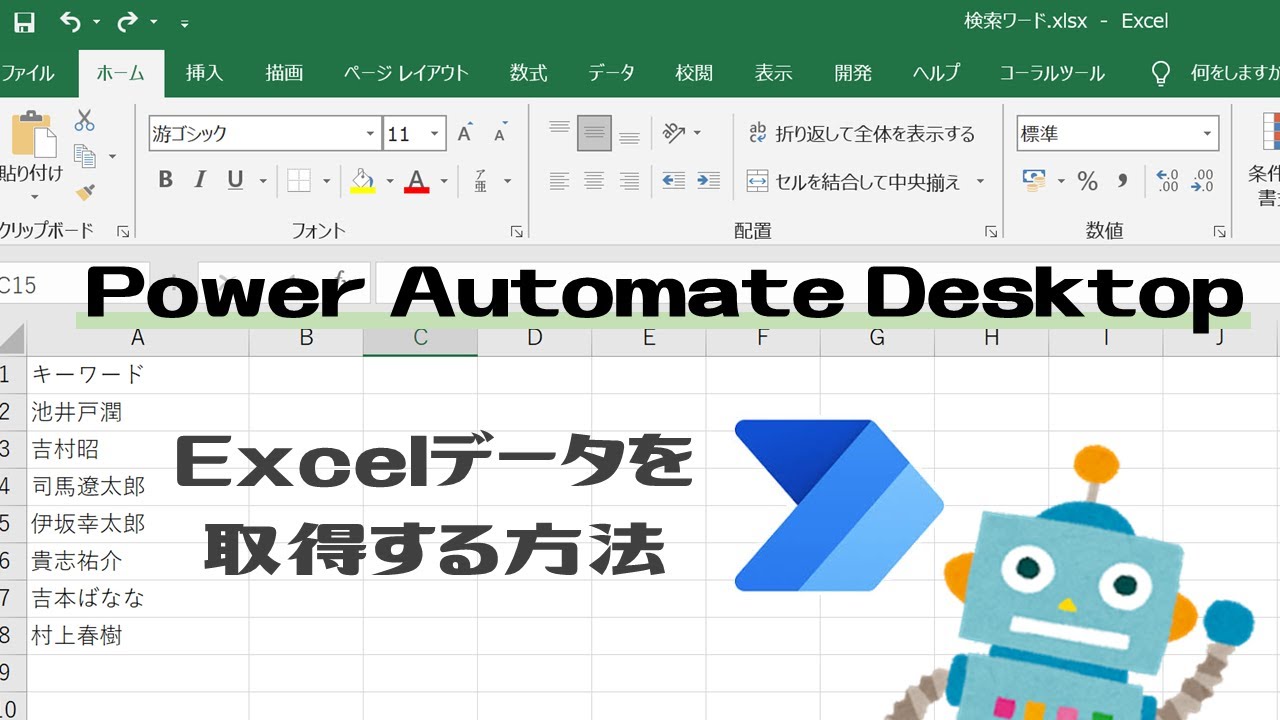Open the ページ レイアウト tab
Screen dimensions: 1280x720
tap(406, 73)
